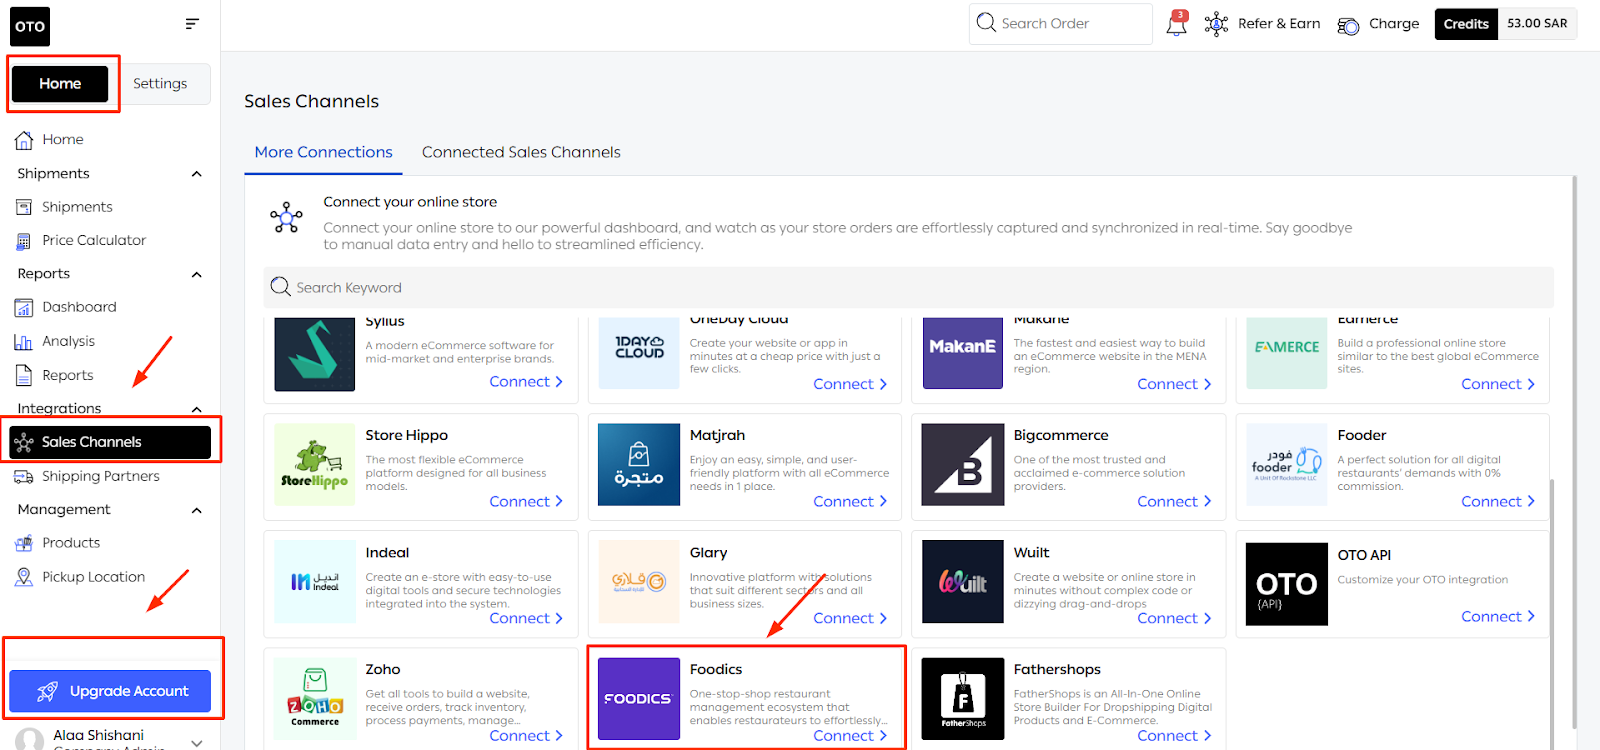Collapse the Shipments section

coord(197,174)
